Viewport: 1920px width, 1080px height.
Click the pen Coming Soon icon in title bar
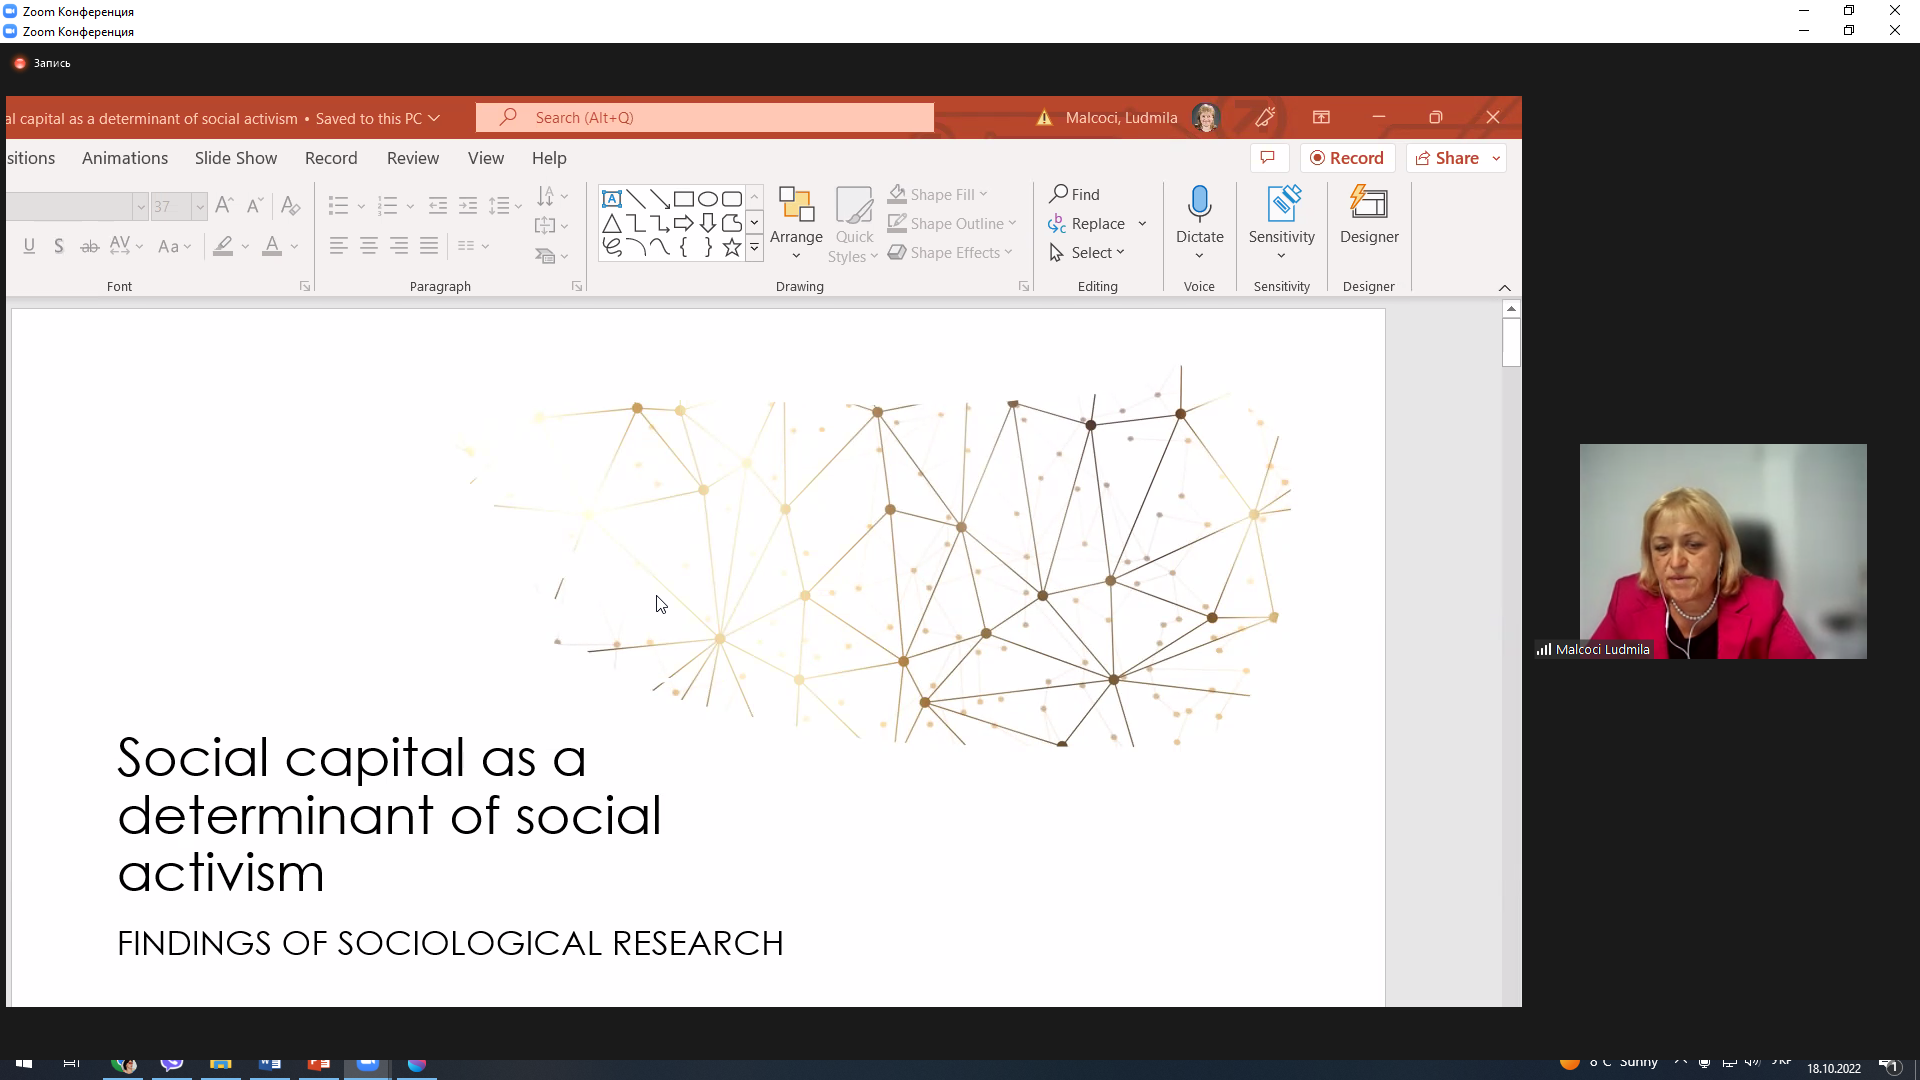(x=1265, y=118)
